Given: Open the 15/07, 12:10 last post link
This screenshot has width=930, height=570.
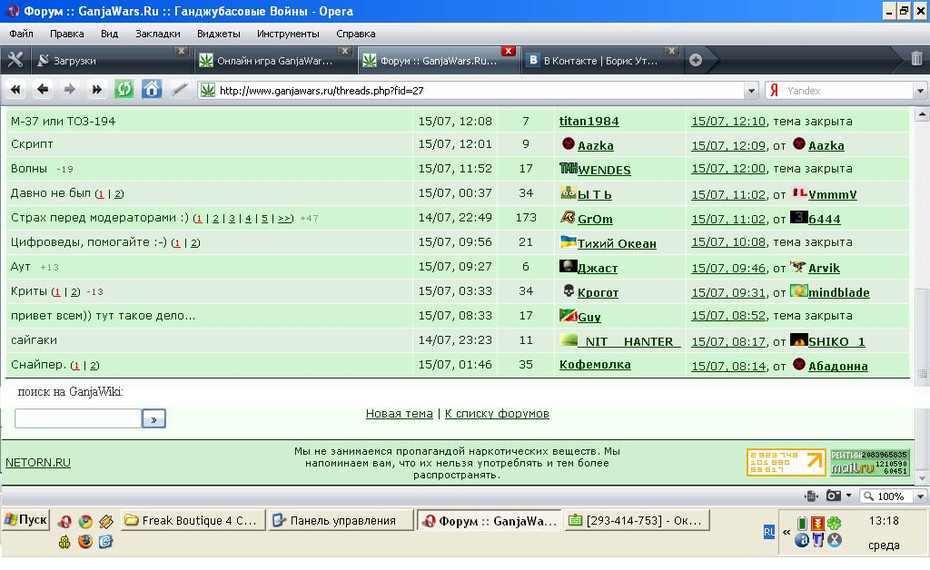Looking at the screenshot, I should 728,121.
